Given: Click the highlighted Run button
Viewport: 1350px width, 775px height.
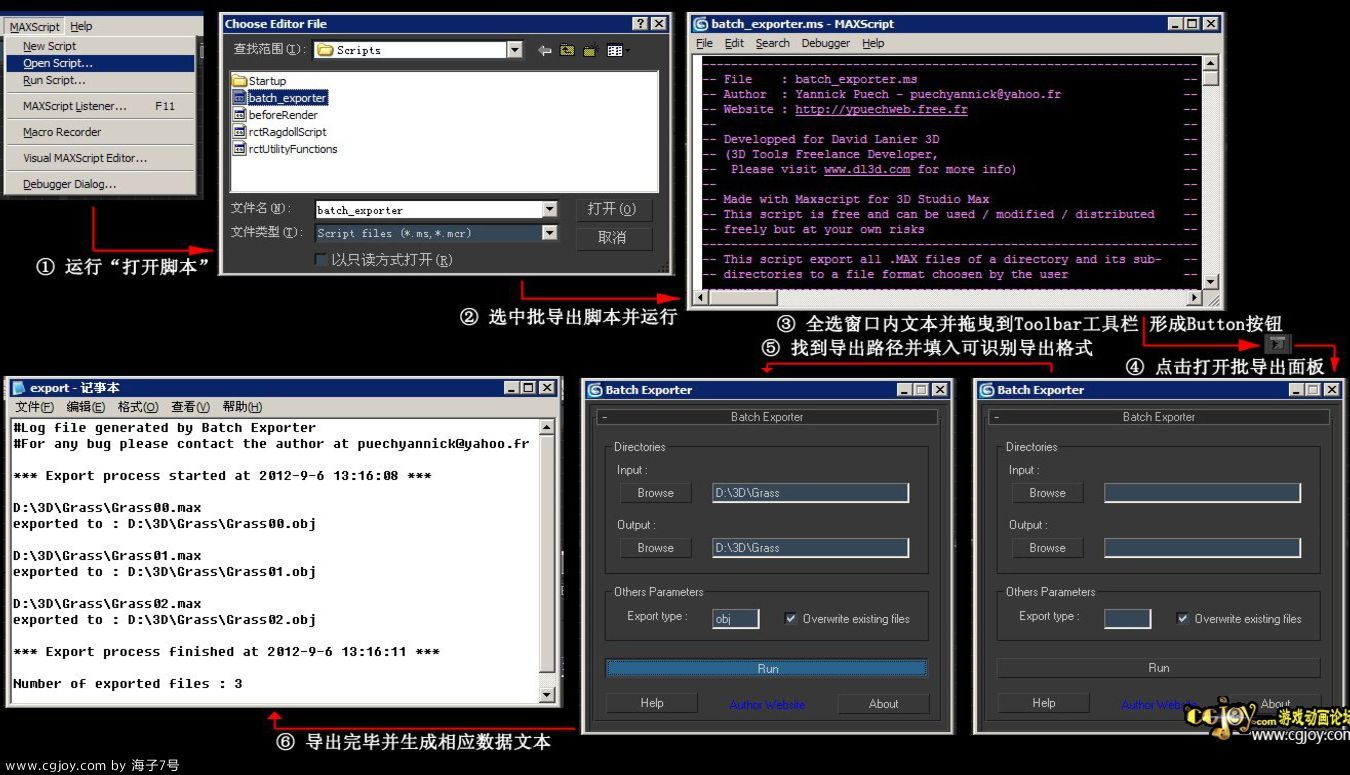Looking at the screenshot, I should [x=767, y=668].
